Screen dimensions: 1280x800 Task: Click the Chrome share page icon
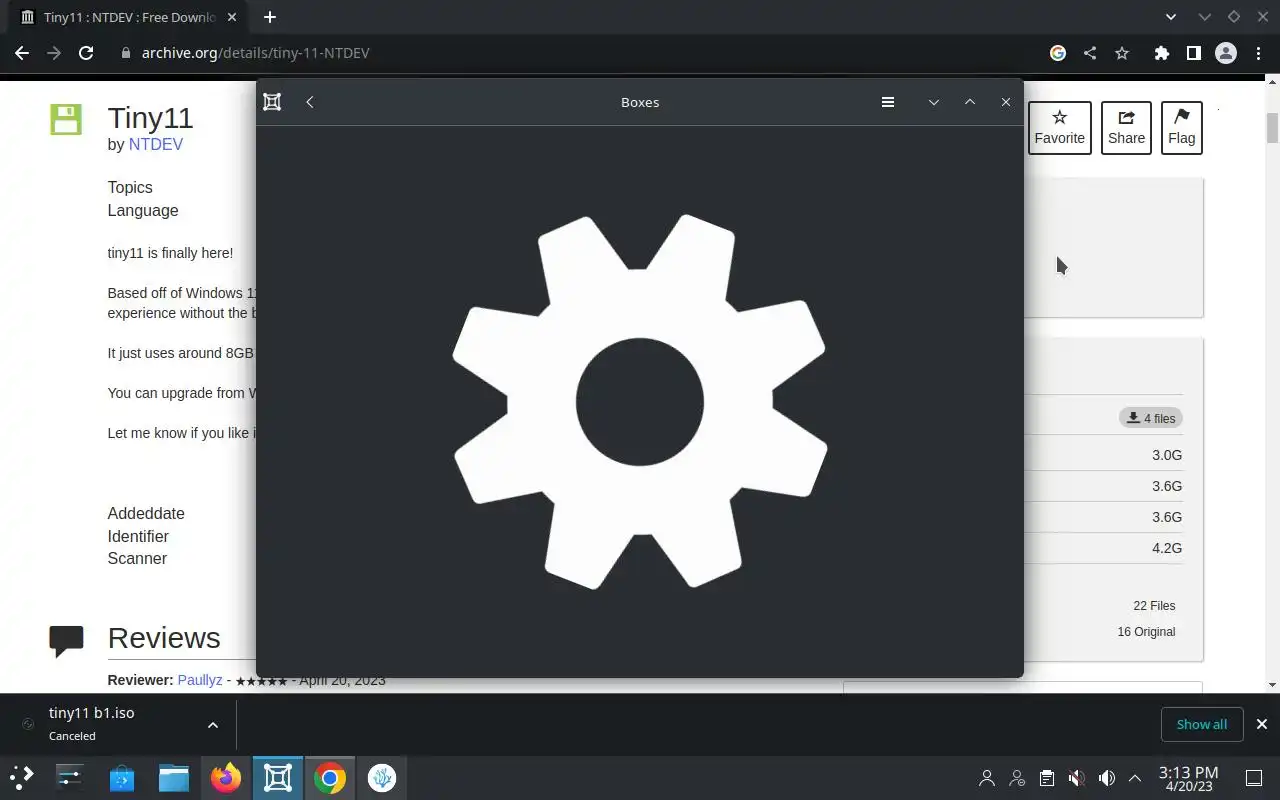[x=1090, y=53]
